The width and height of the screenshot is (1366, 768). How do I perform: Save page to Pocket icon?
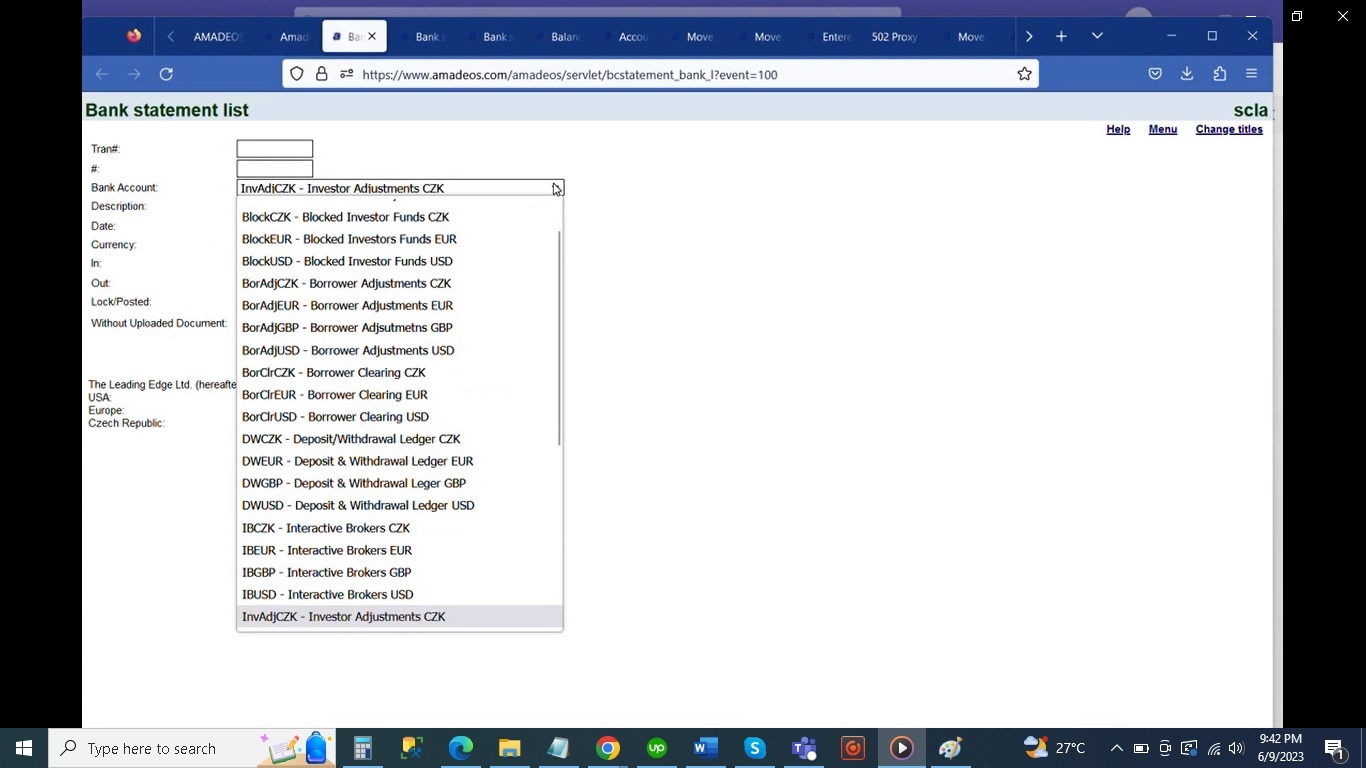[1155, 74]
